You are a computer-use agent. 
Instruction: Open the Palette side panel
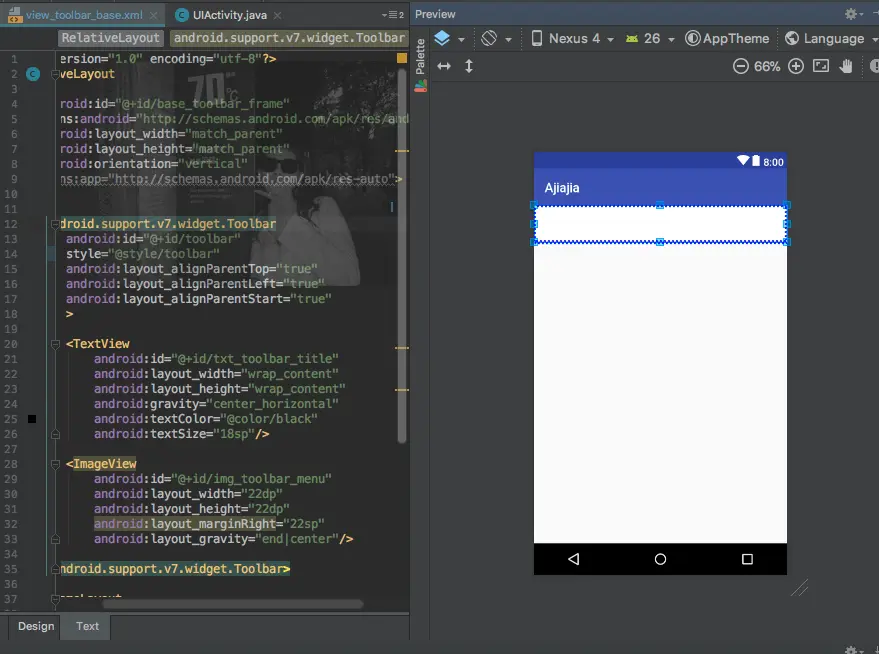[420, 58]
